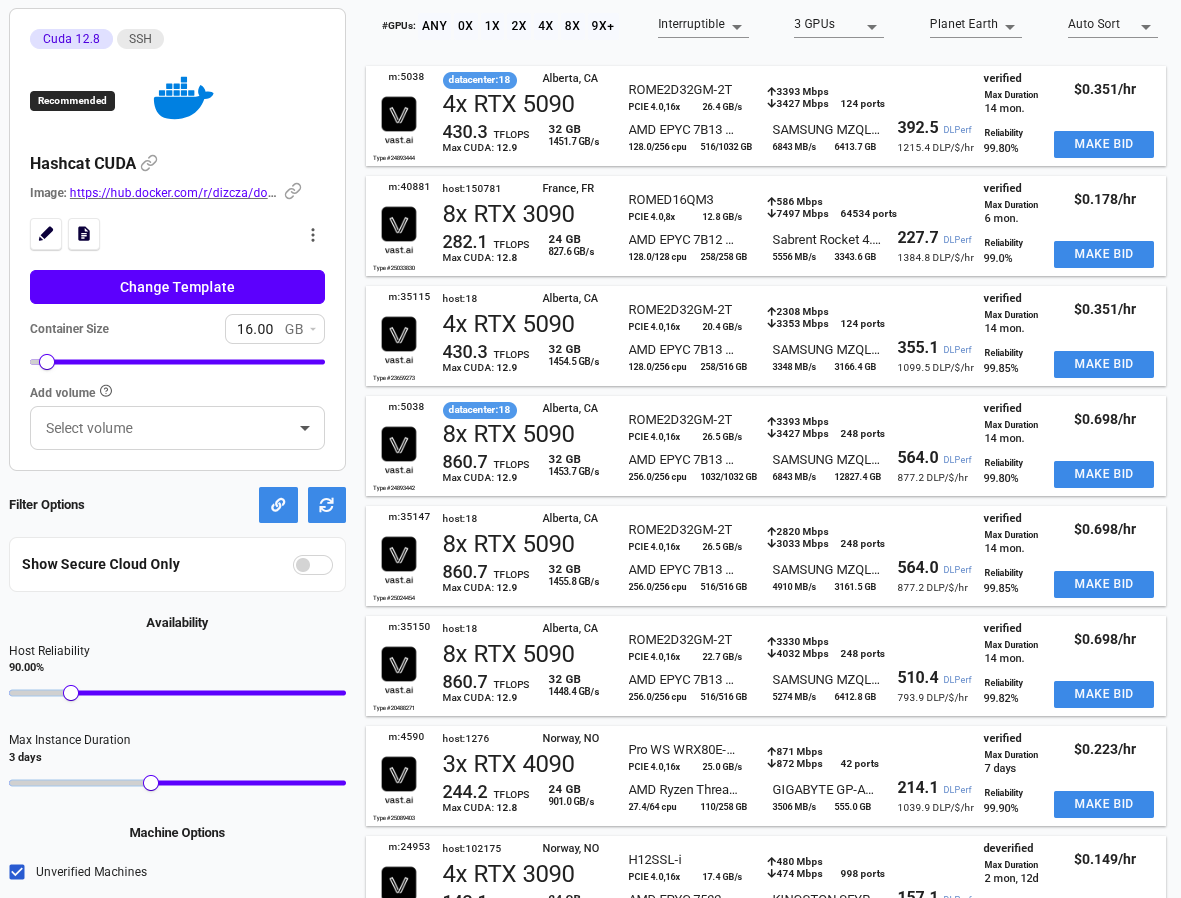
Task: Open the 3 GPUs dropdown
Action: 838,25
